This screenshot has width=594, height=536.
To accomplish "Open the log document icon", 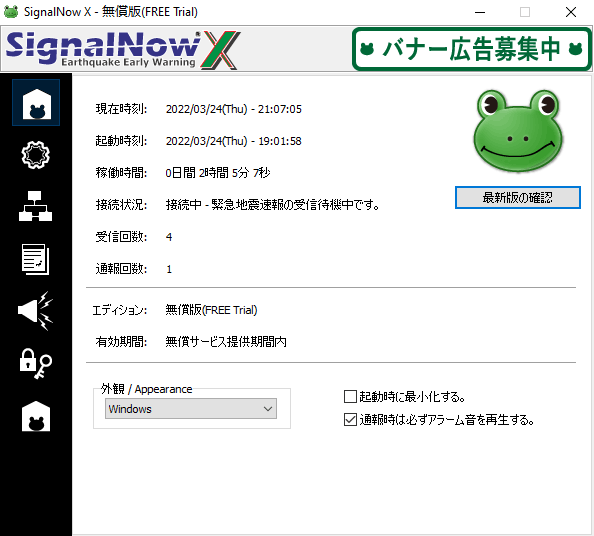I will pos(36,259).
